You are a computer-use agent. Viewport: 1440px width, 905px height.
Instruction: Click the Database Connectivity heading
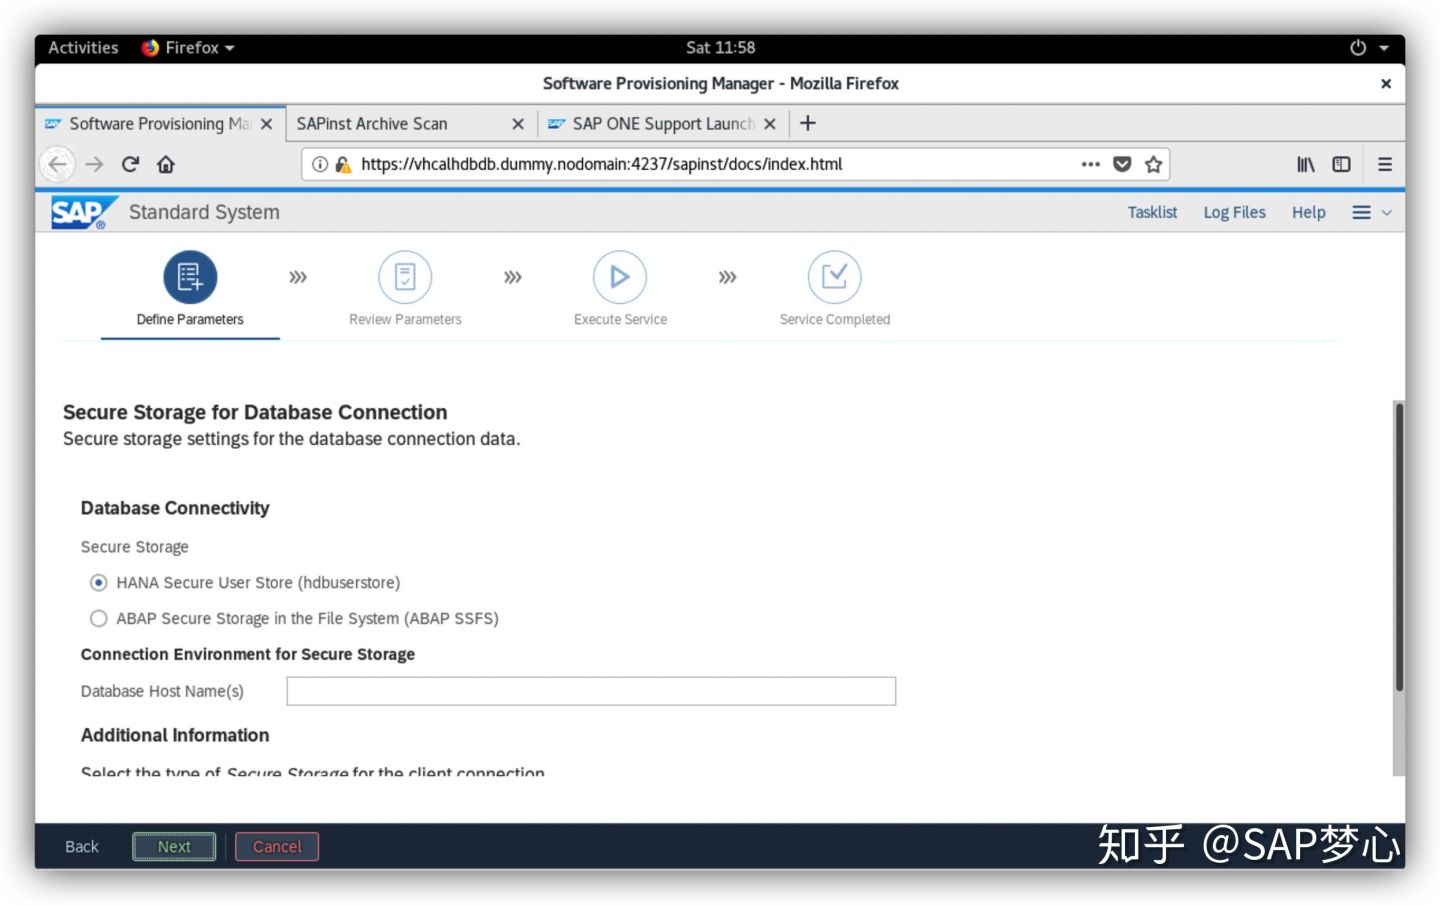(x=175, y=508)
